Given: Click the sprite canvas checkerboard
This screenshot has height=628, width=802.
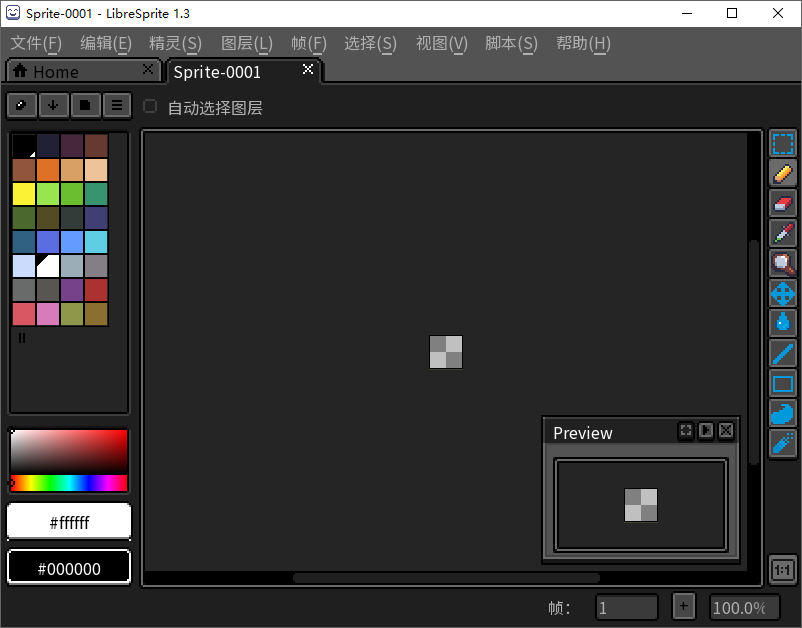Looking at the screenshot, I should click(445, 352).
